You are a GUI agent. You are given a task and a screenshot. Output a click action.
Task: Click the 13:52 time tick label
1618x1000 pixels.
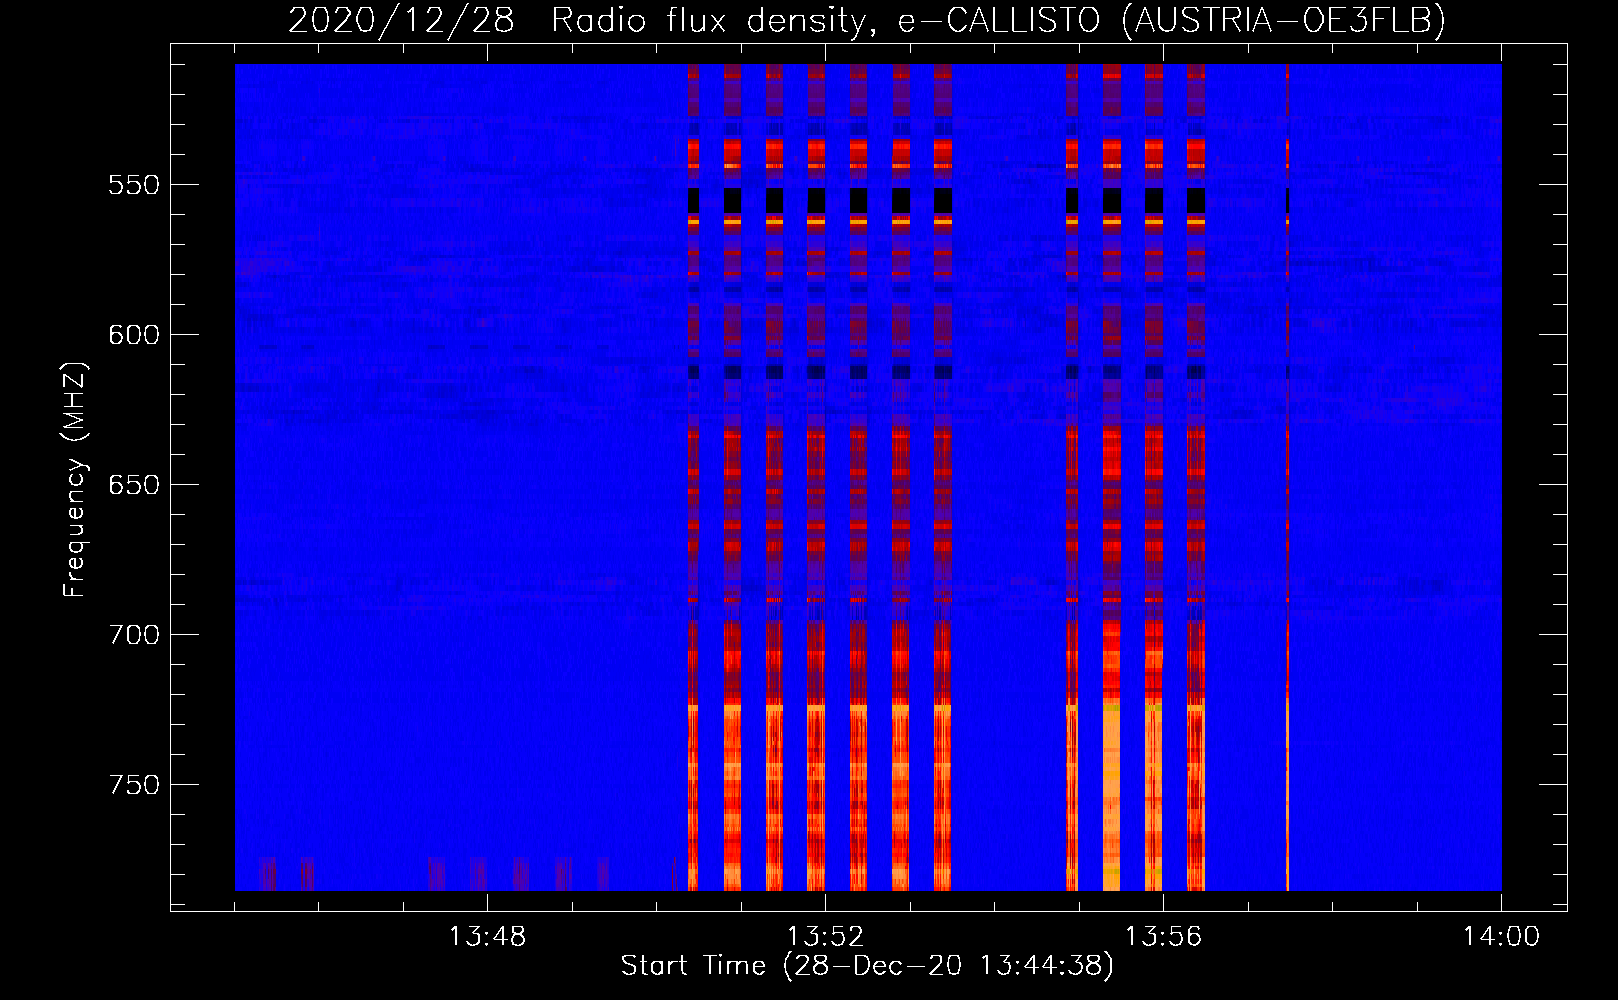click(x=825, y=937)
